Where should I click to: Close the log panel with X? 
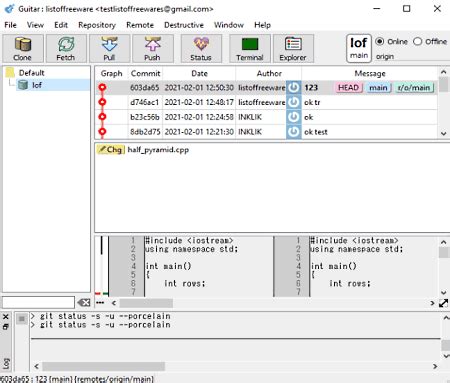point(6,317)
